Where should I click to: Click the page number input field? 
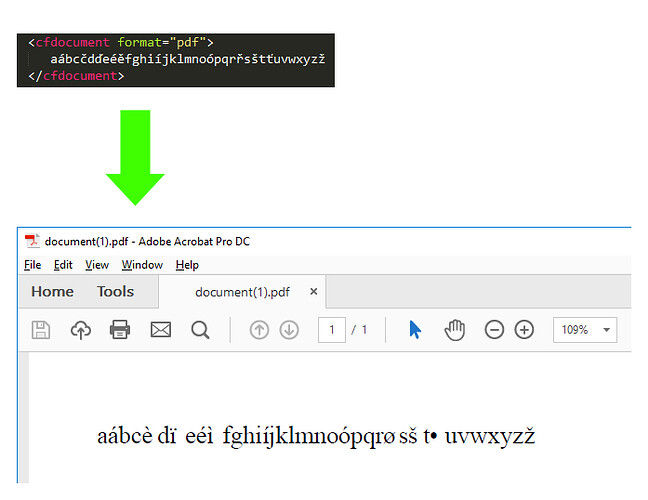pos(331,330)
